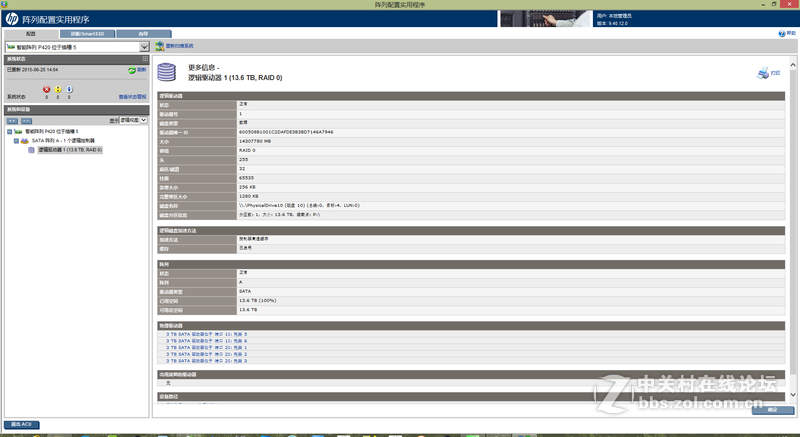The height and width of the screenshot is (437, 800).
Task: Click the fault tolerance value RAID 0
Action: click(x=247, y=150)
